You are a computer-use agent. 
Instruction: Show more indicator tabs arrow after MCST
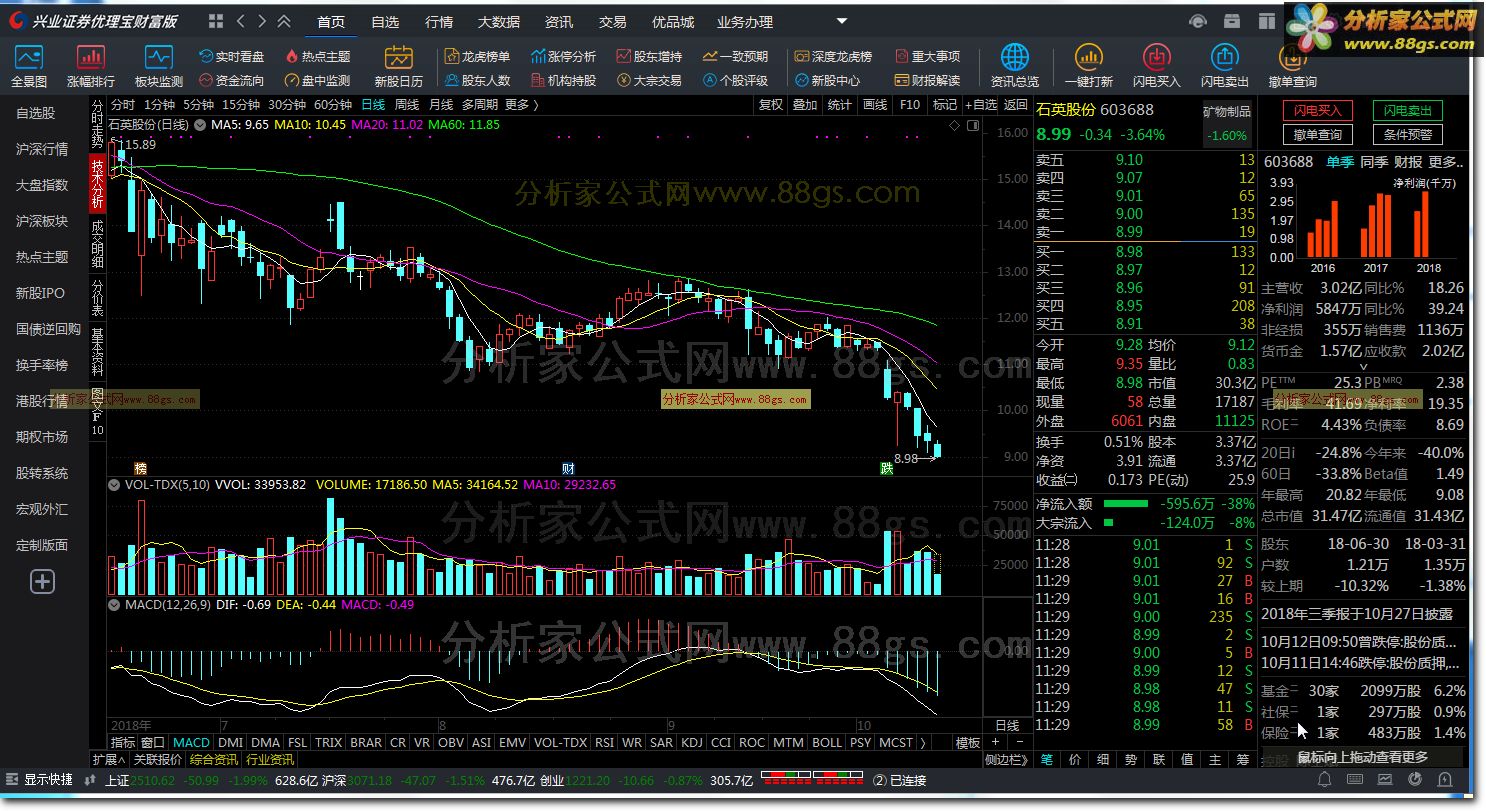[922, 743]
